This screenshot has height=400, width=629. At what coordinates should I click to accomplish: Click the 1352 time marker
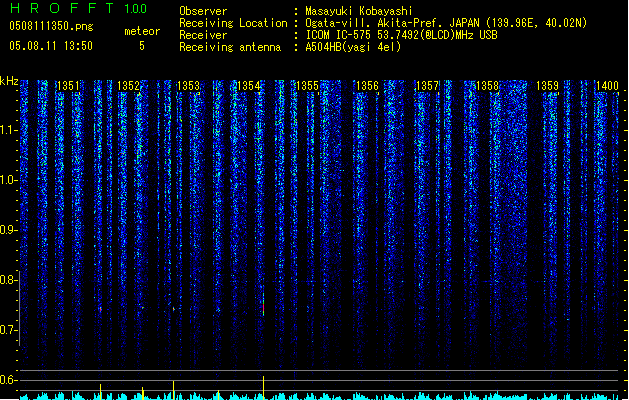(128, 85)
